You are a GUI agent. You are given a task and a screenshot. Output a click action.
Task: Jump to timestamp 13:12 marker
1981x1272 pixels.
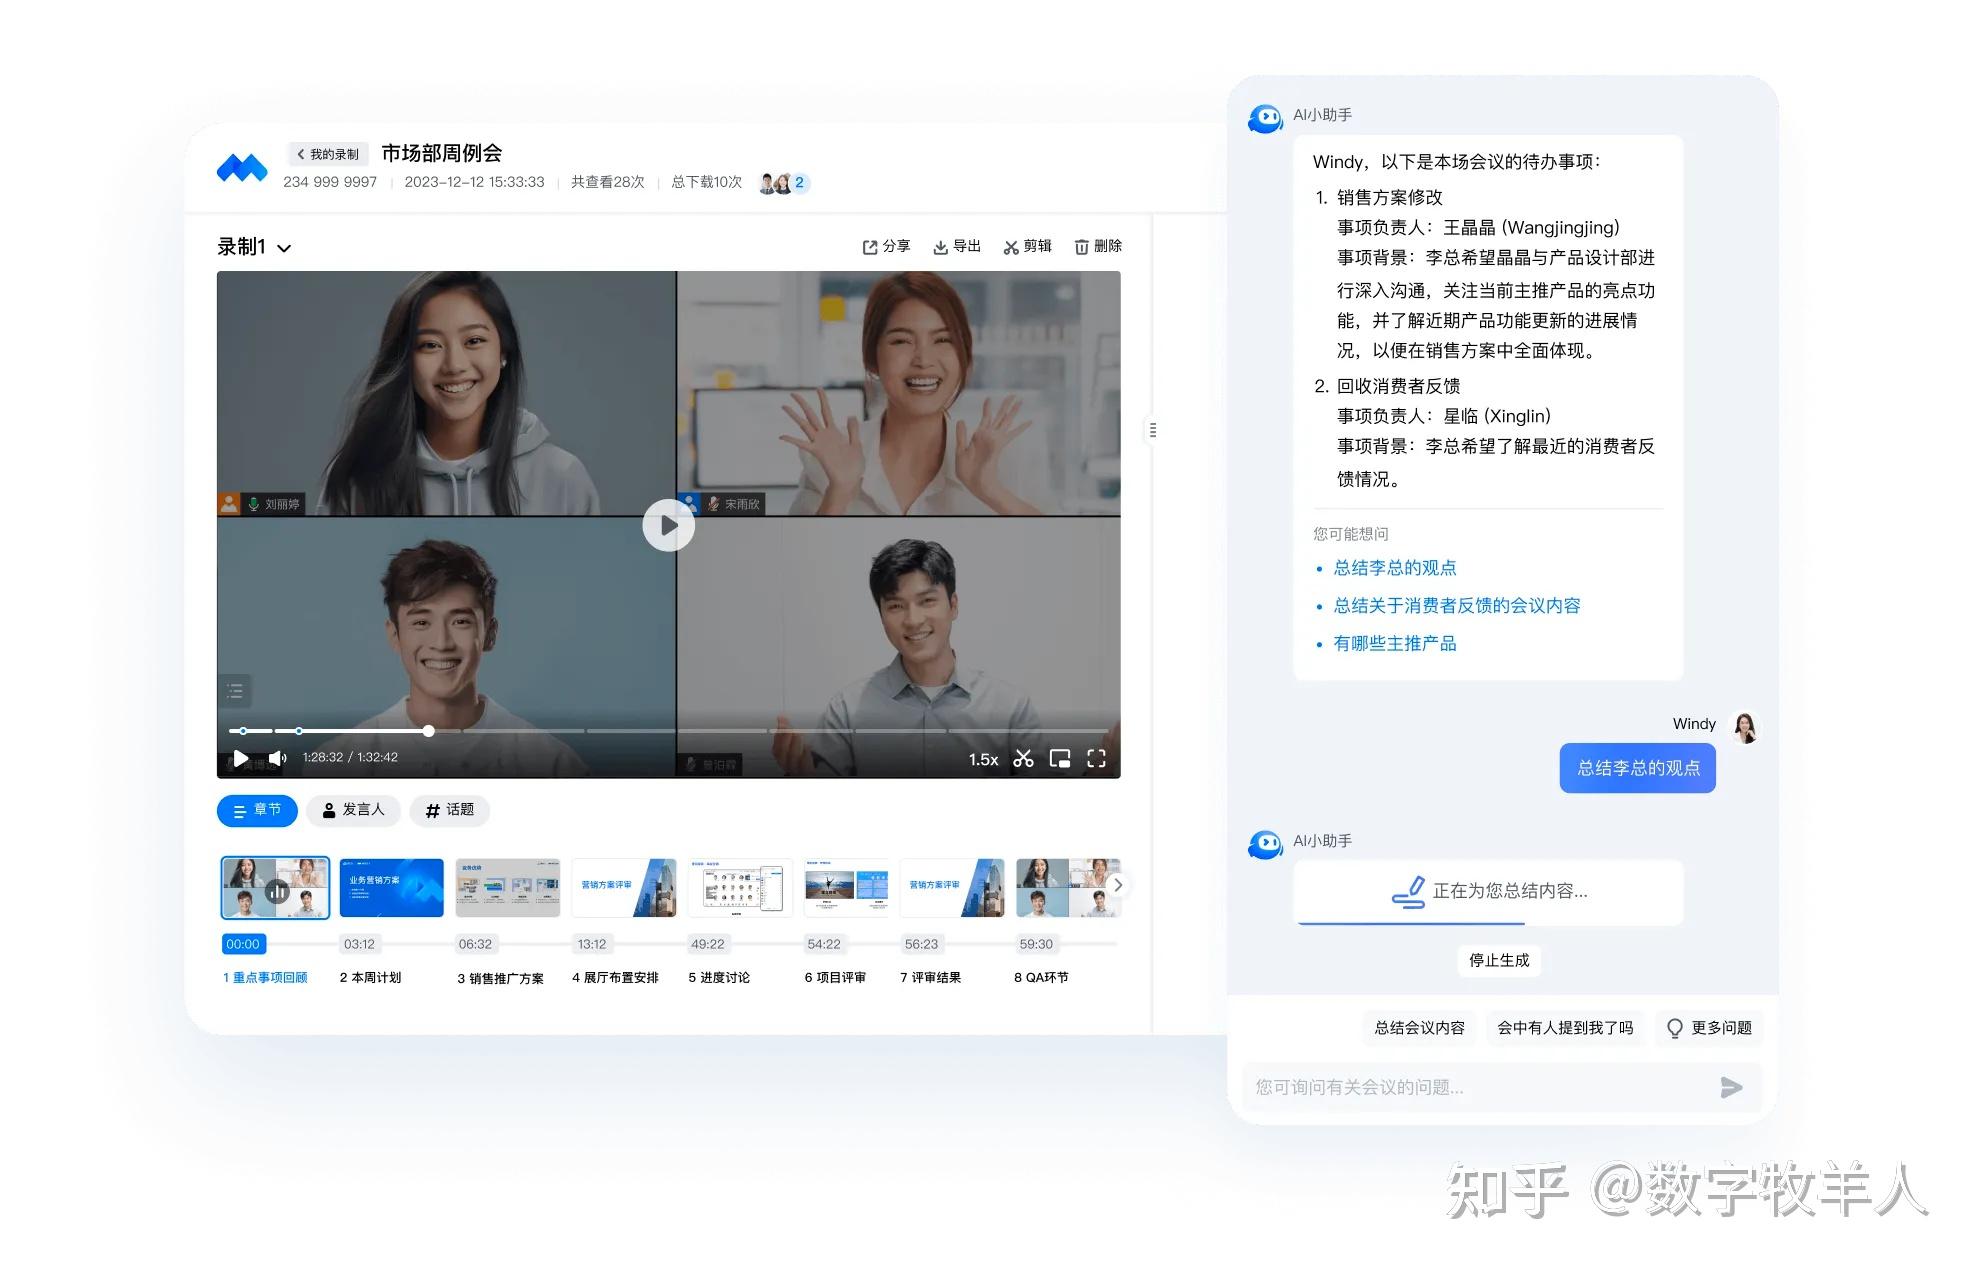592,944
